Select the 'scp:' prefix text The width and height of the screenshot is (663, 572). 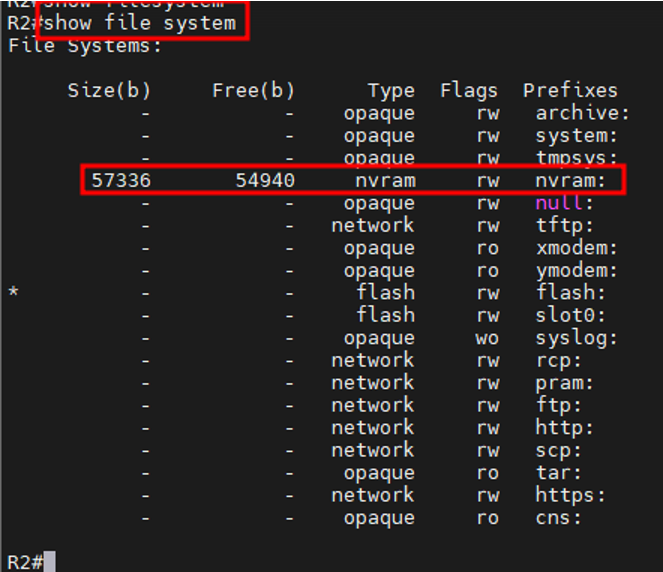pyautogui.click(x=559, y=451)
